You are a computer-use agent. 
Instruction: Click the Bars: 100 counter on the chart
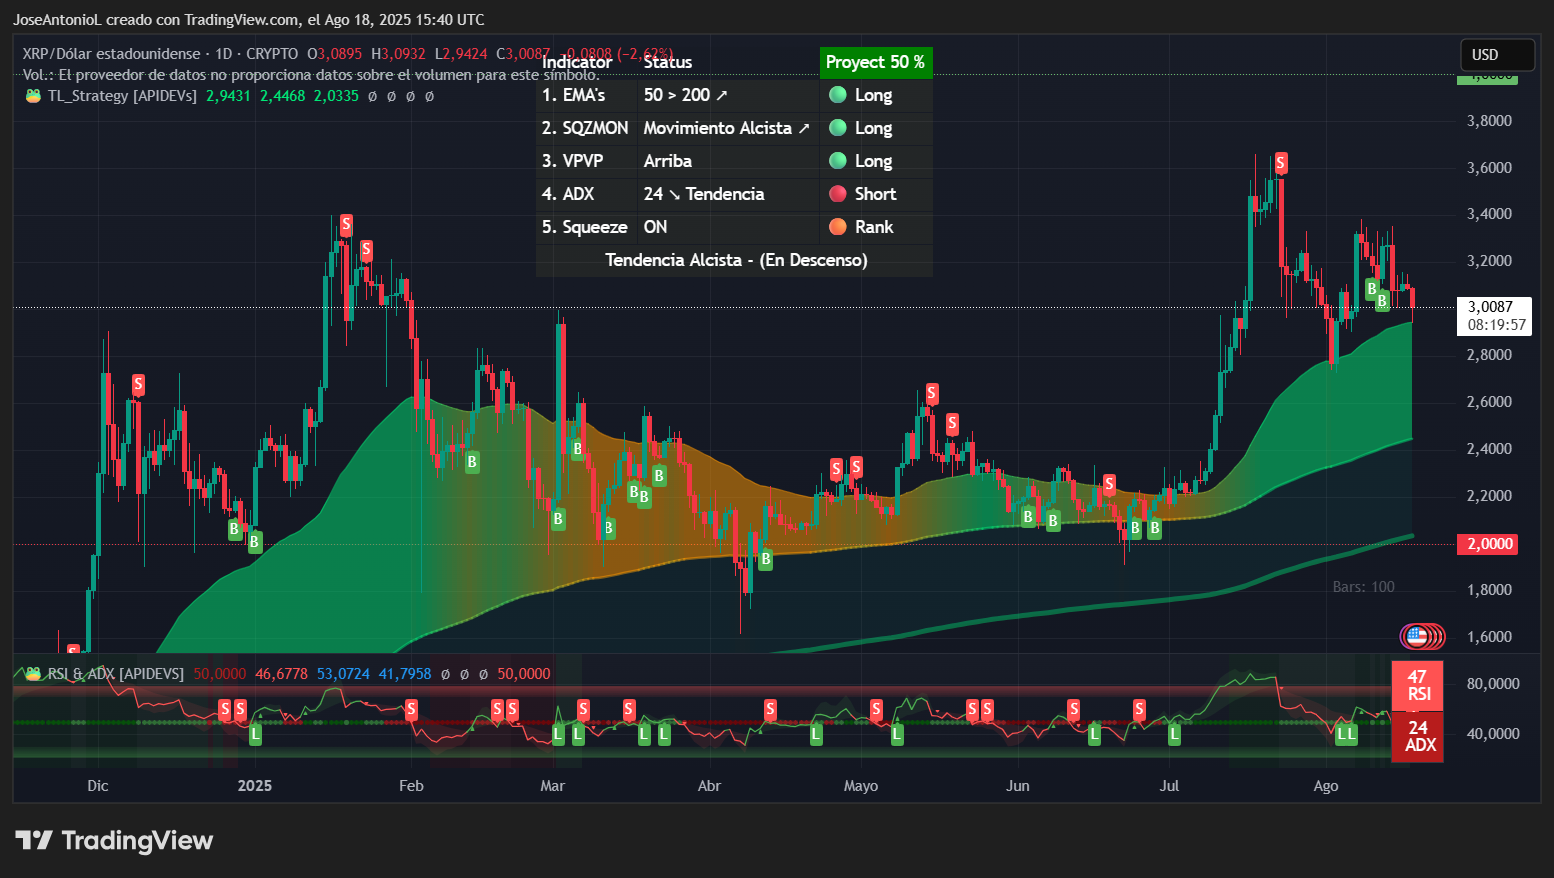coord(1364,587)
